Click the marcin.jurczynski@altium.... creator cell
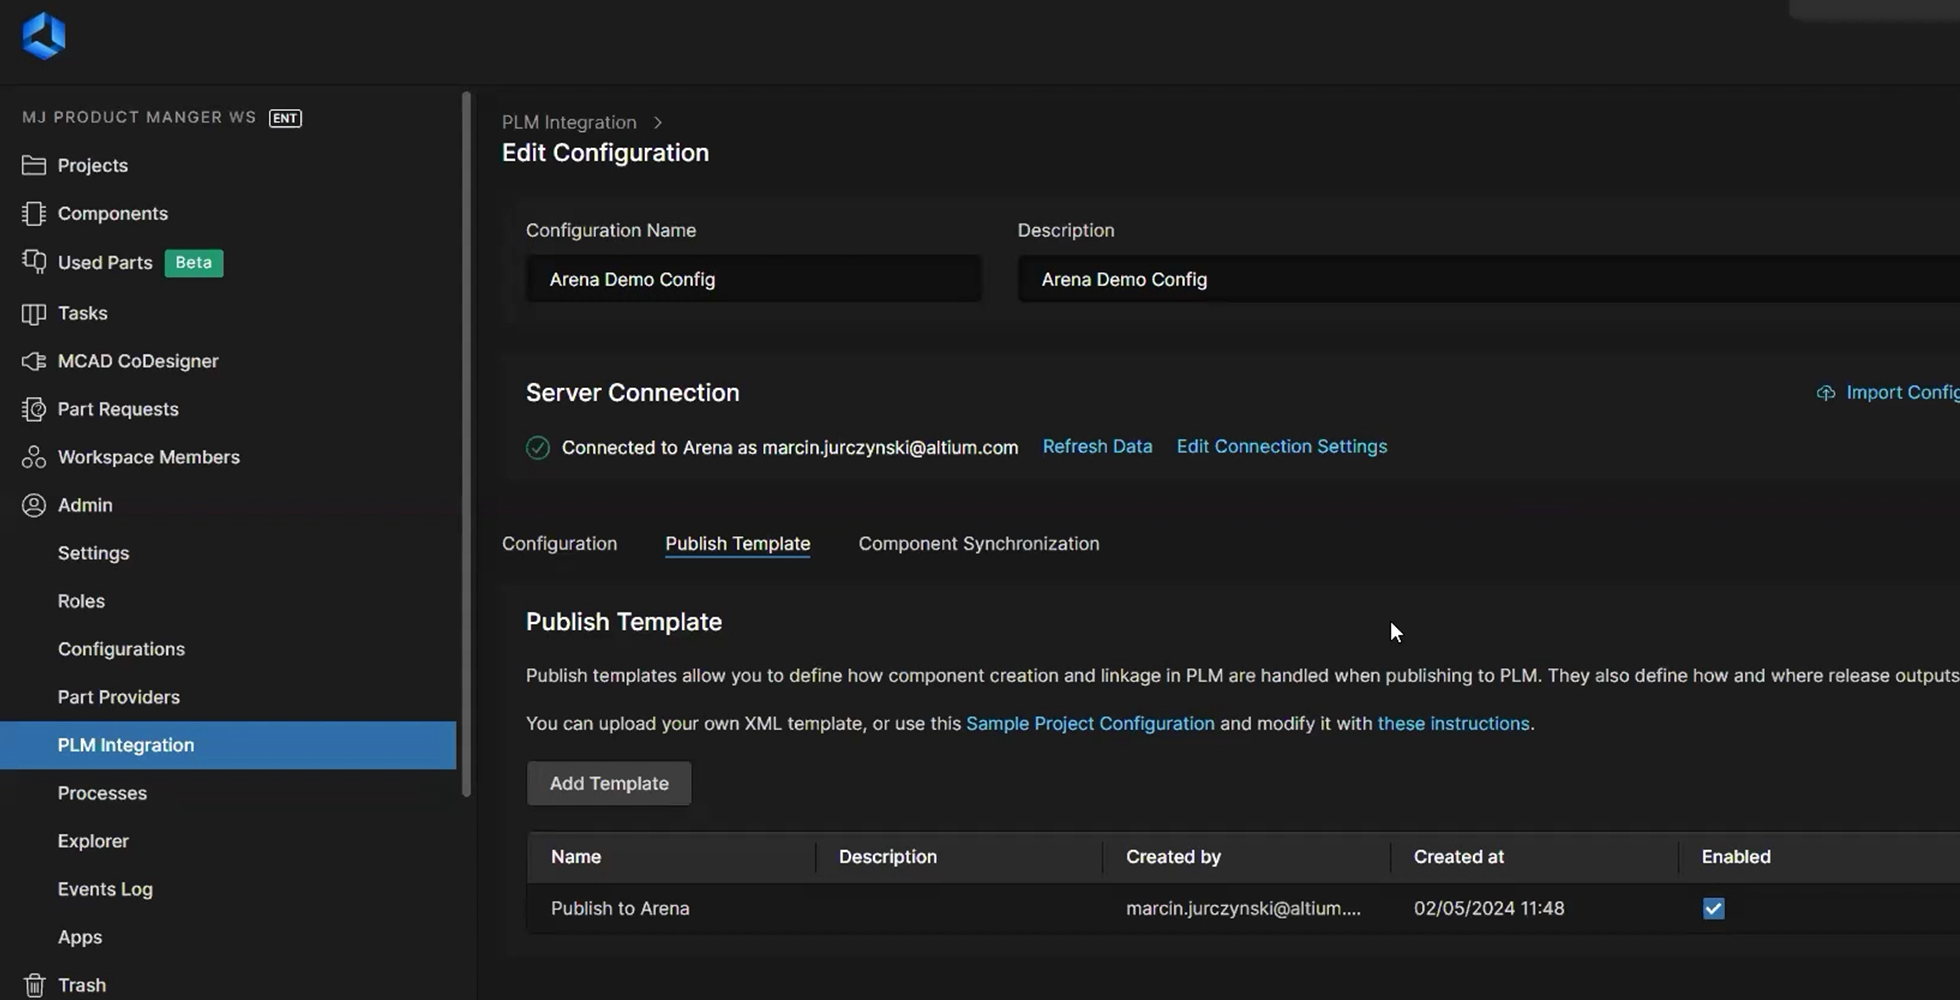This screenshot has height=1000, width=1960. point(1243,908)
